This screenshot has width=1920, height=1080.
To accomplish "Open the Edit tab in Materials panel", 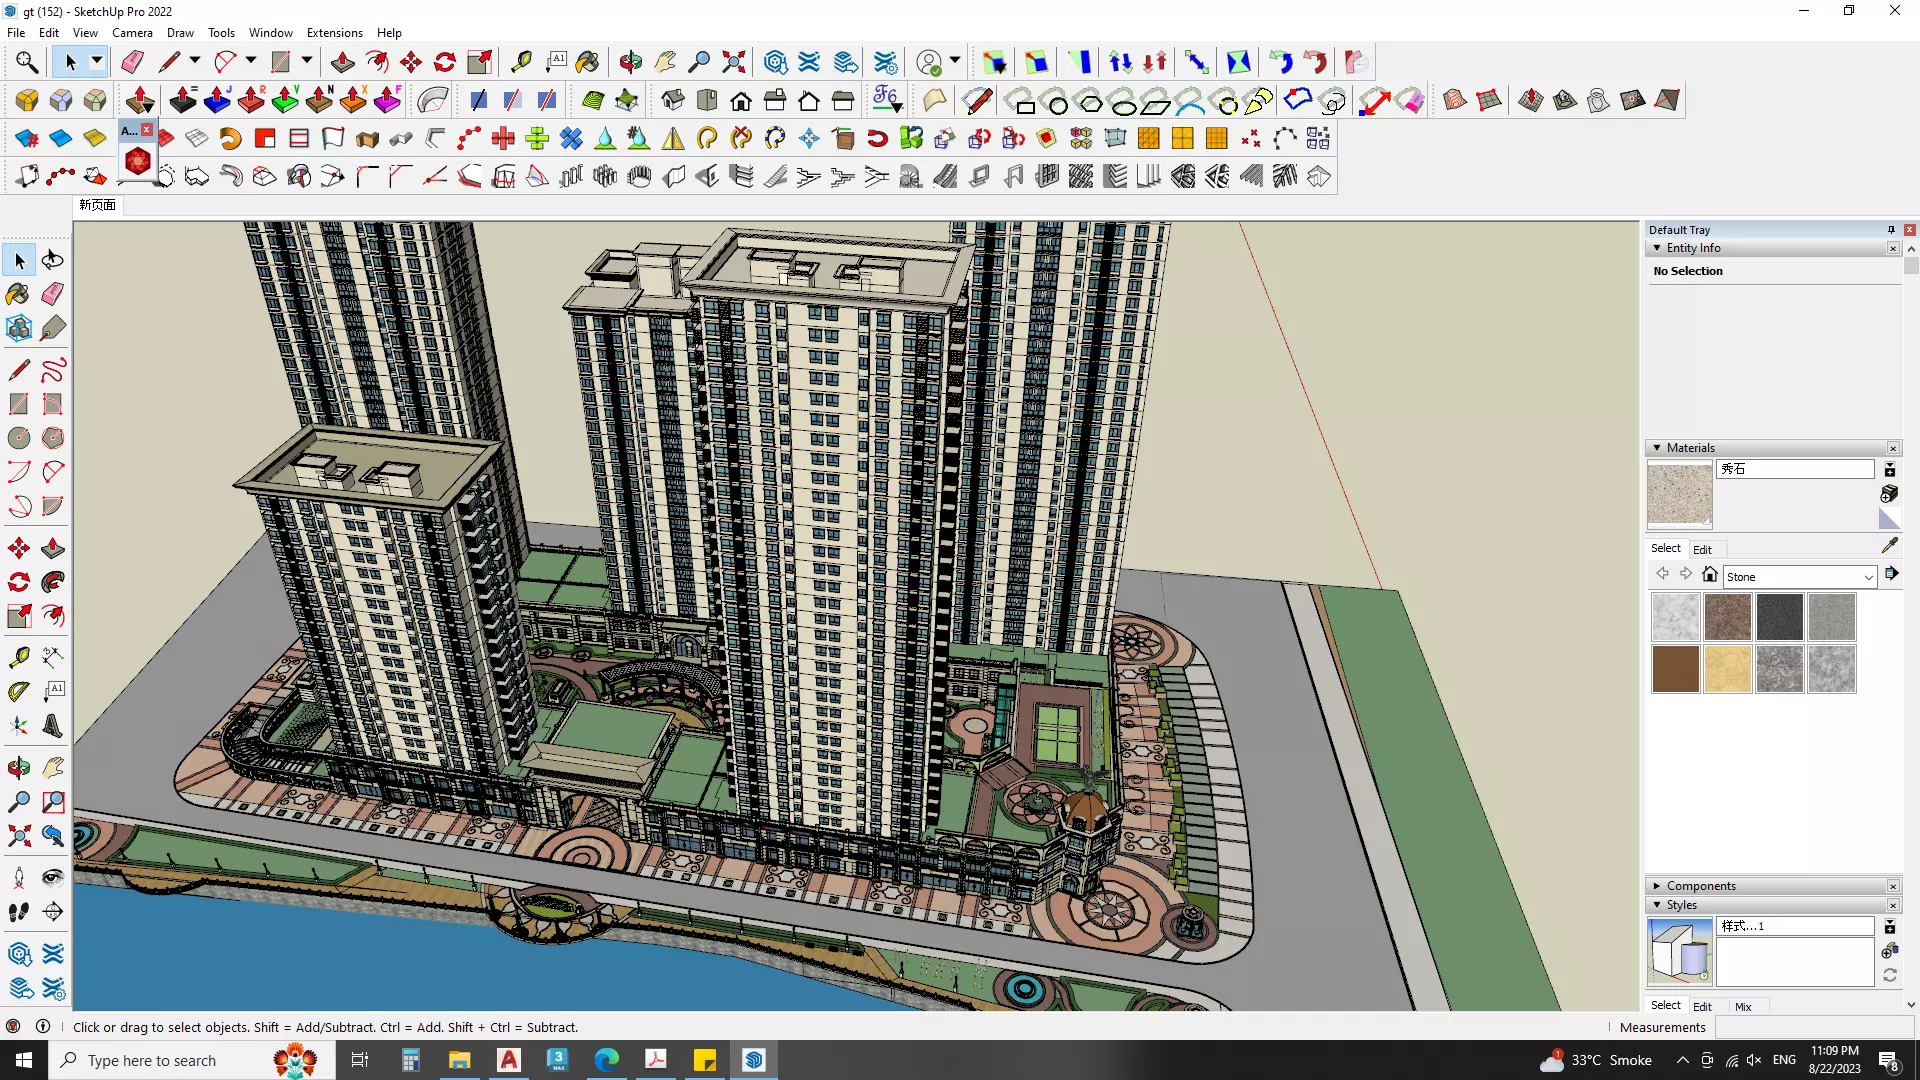I will pyautogui.click(x=1702, y=550).
